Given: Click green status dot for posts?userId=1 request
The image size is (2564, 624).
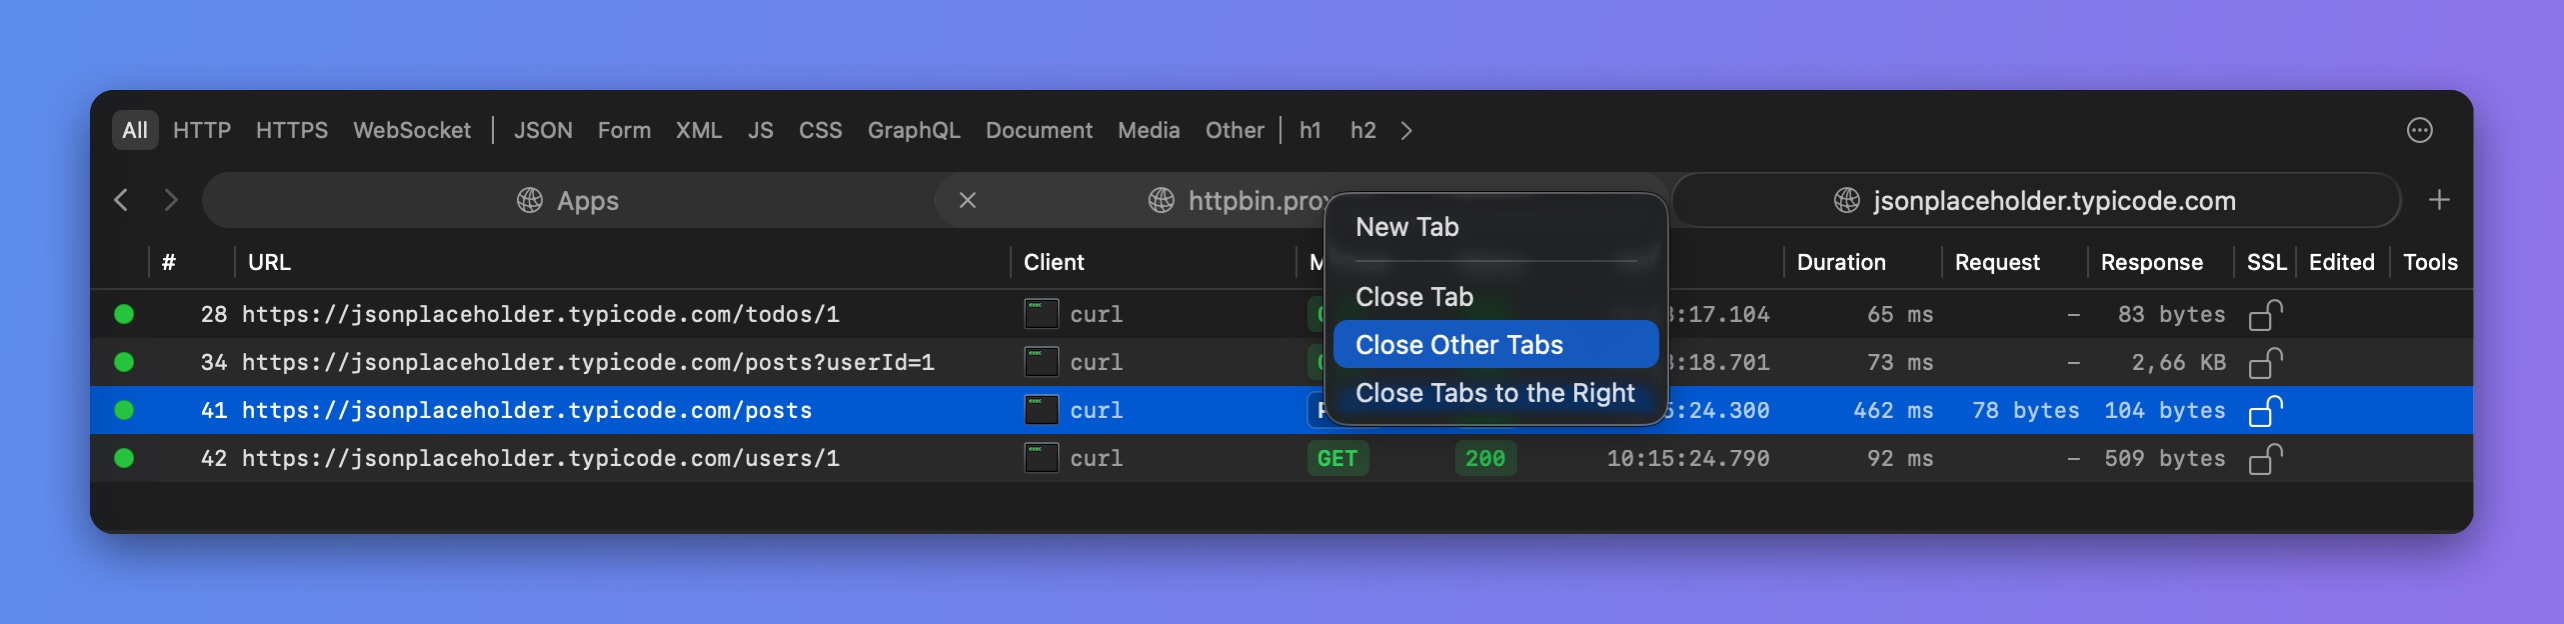Looking at the screenshot, I should click(124, 362).
